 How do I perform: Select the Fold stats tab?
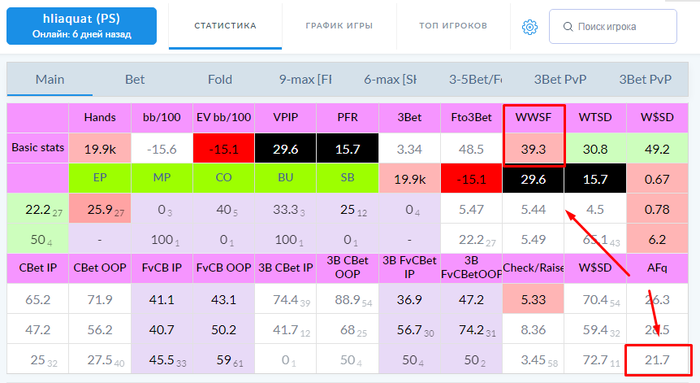click(220, 79)
